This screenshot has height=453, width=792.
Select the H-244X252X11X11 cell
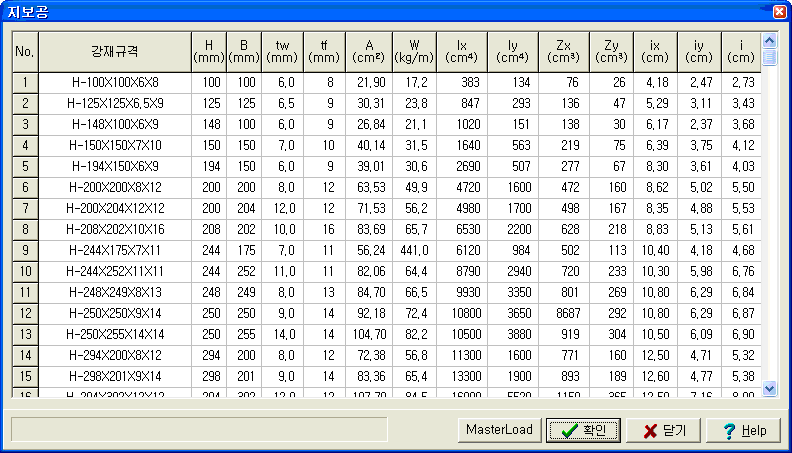pos(115,271)
